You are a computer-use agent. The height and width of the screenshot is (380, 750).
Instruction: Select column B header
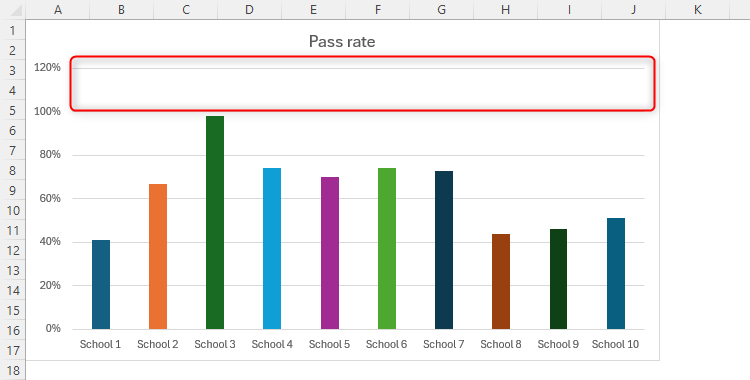(x=121, y=10)
